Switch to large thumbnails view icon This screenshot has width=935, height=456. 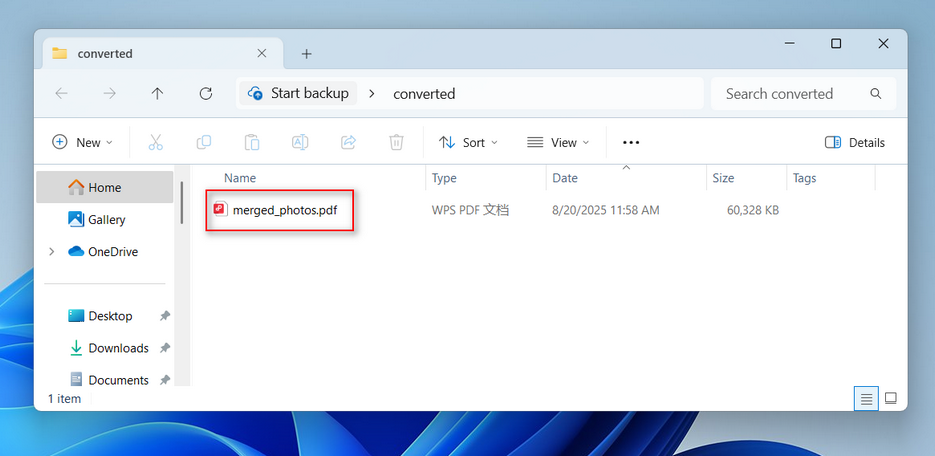891,398
